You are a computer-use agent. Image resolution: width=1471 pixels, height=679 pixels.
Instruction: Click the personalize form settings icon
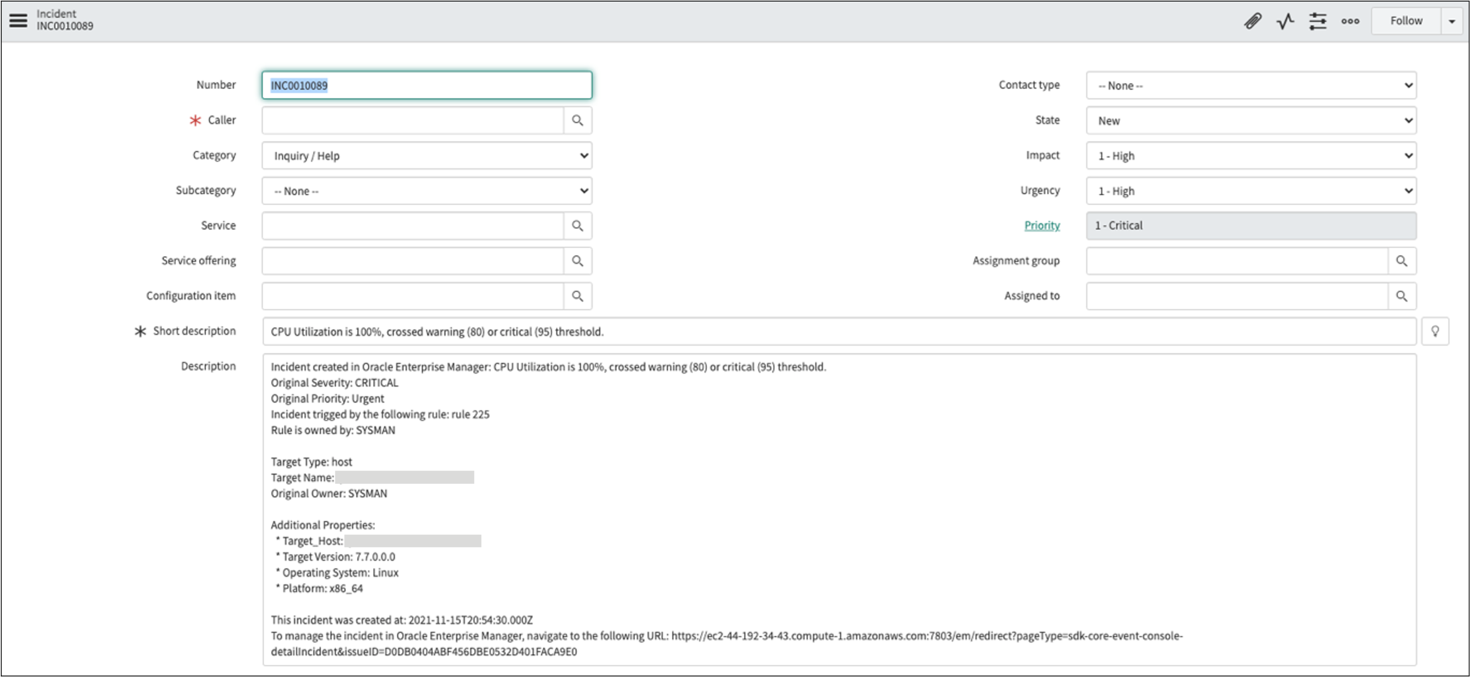click(x=1318, y=21)
